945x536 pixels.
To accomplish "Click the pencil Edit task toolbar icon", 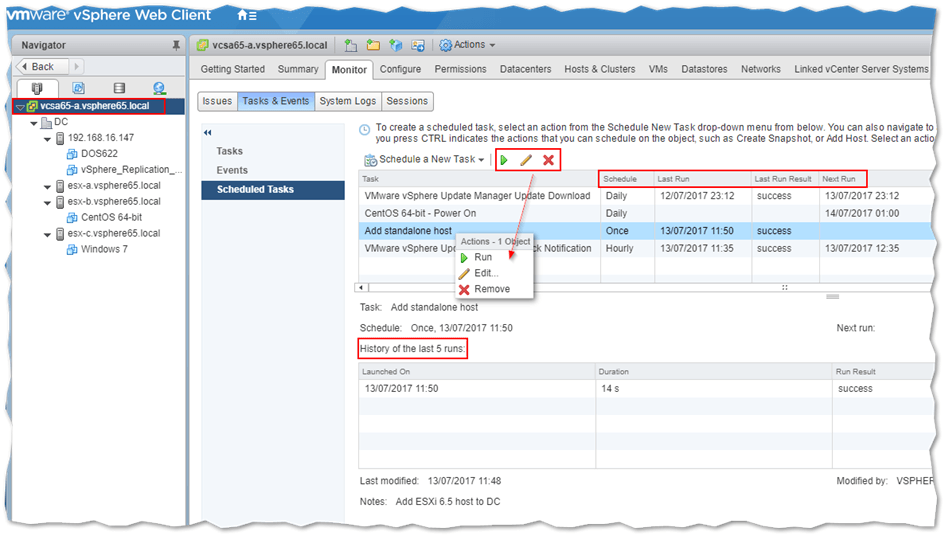I will click(x=526, y=160).
